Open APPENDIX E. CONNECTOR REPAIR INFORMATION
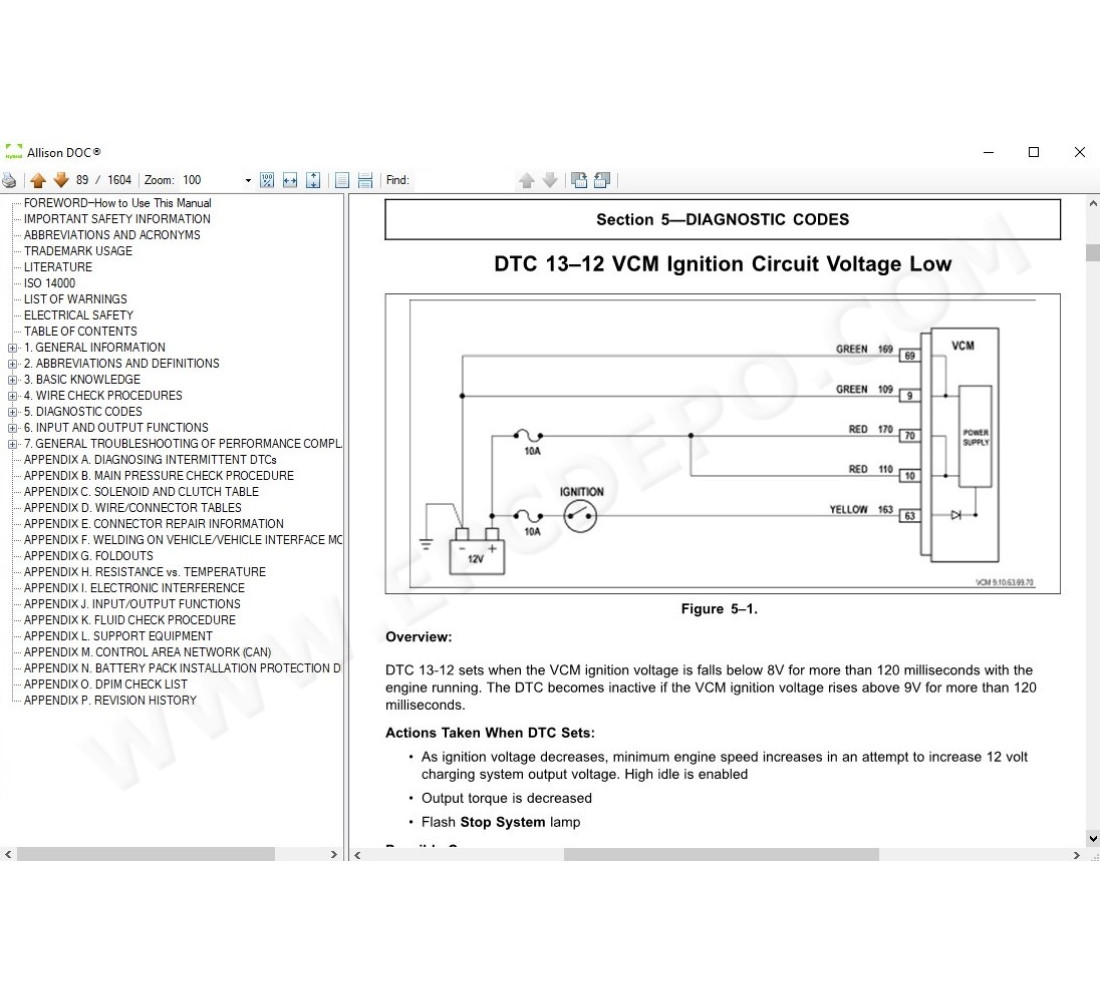The image size is (1100, 1000). pyautogui.click(x=154, y=524)
